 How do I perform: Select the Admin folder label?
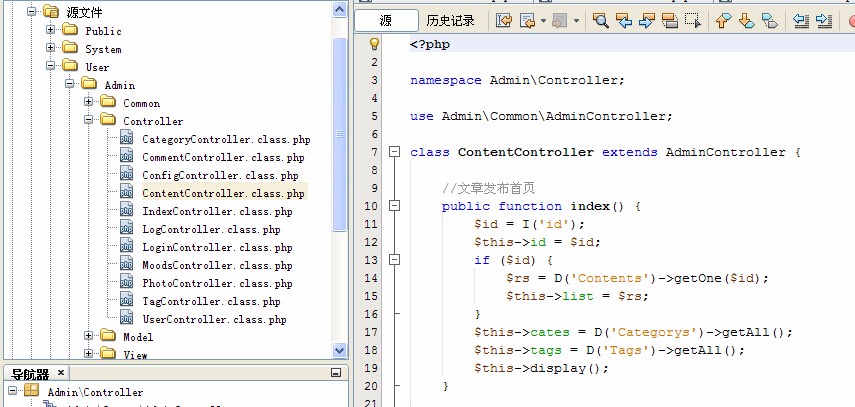pos(119,85)
